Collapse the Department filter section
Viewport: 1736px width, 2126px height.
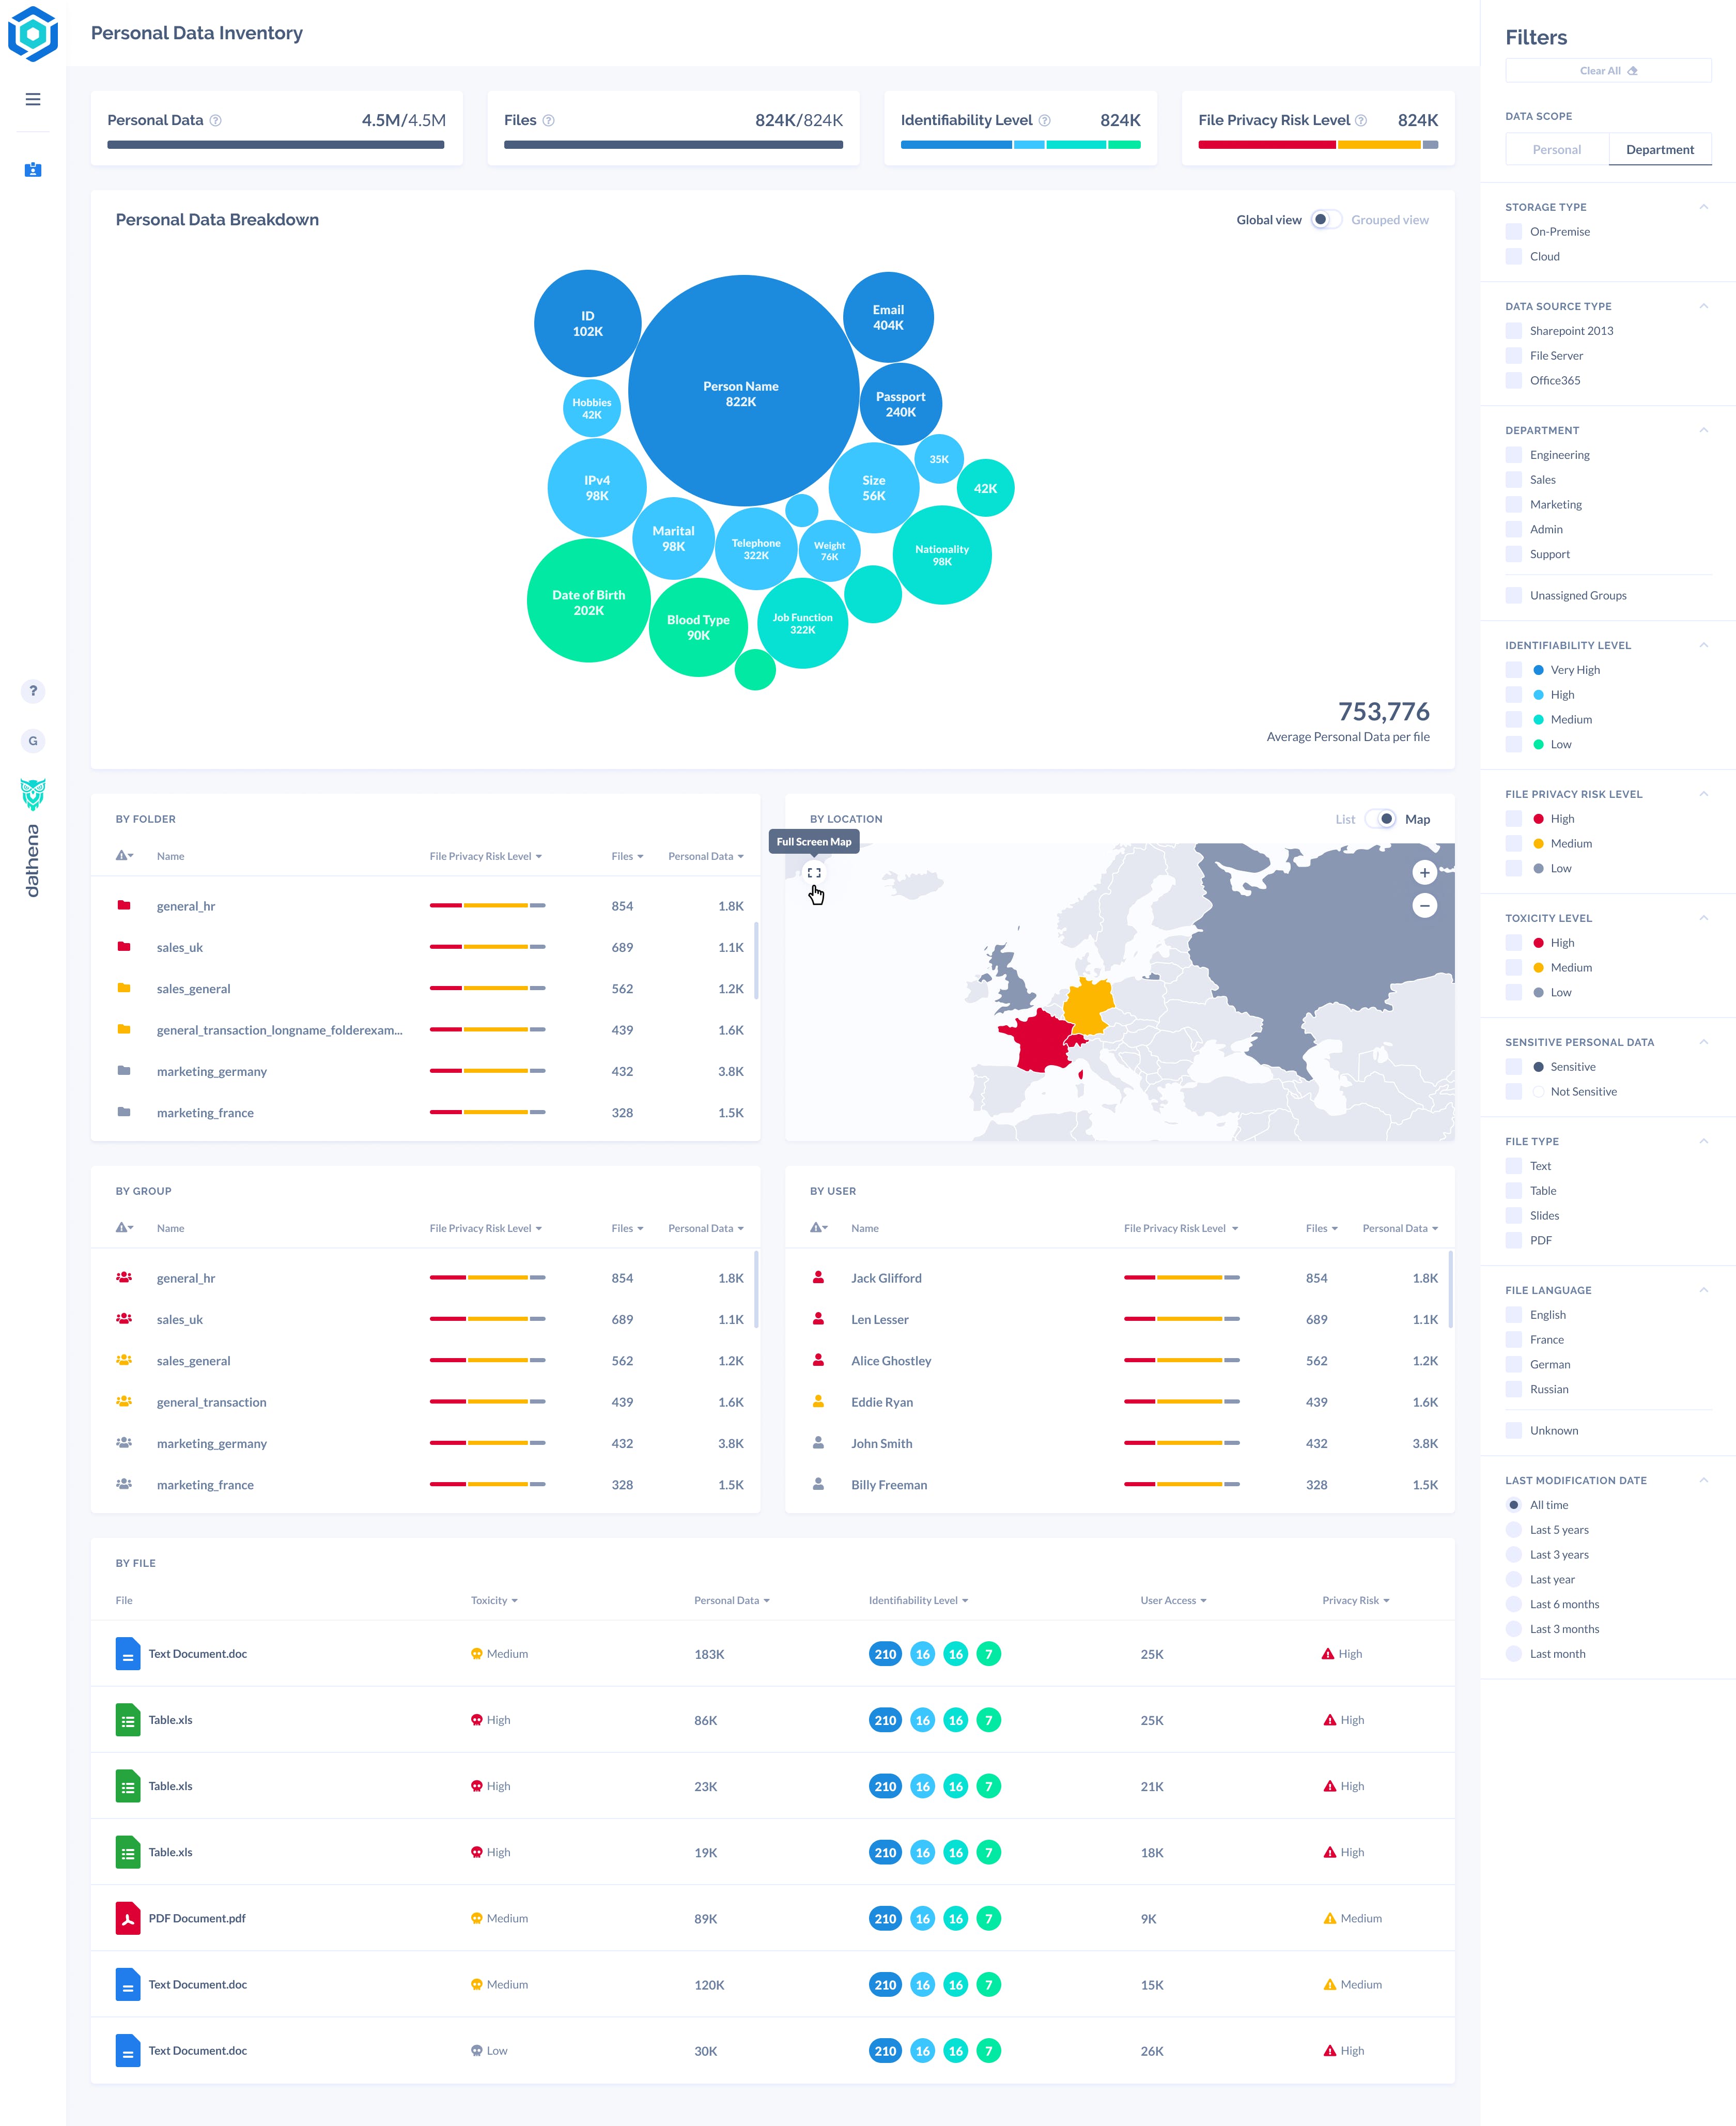(1703, 431)
